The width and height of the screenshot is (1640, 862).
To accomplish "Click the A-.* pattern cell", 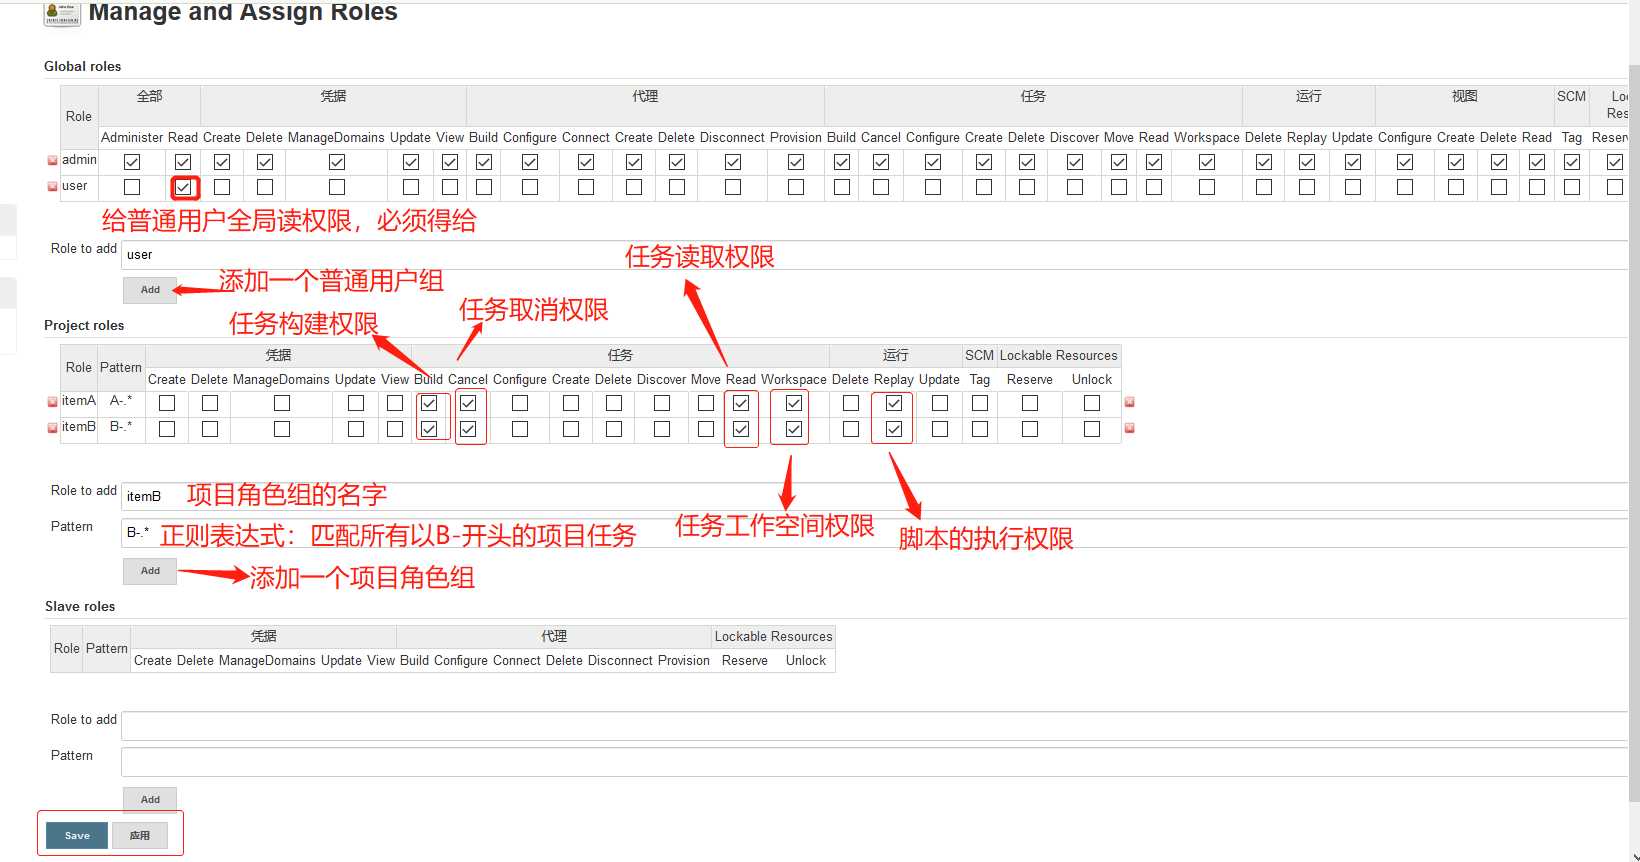I will (121, 401).
